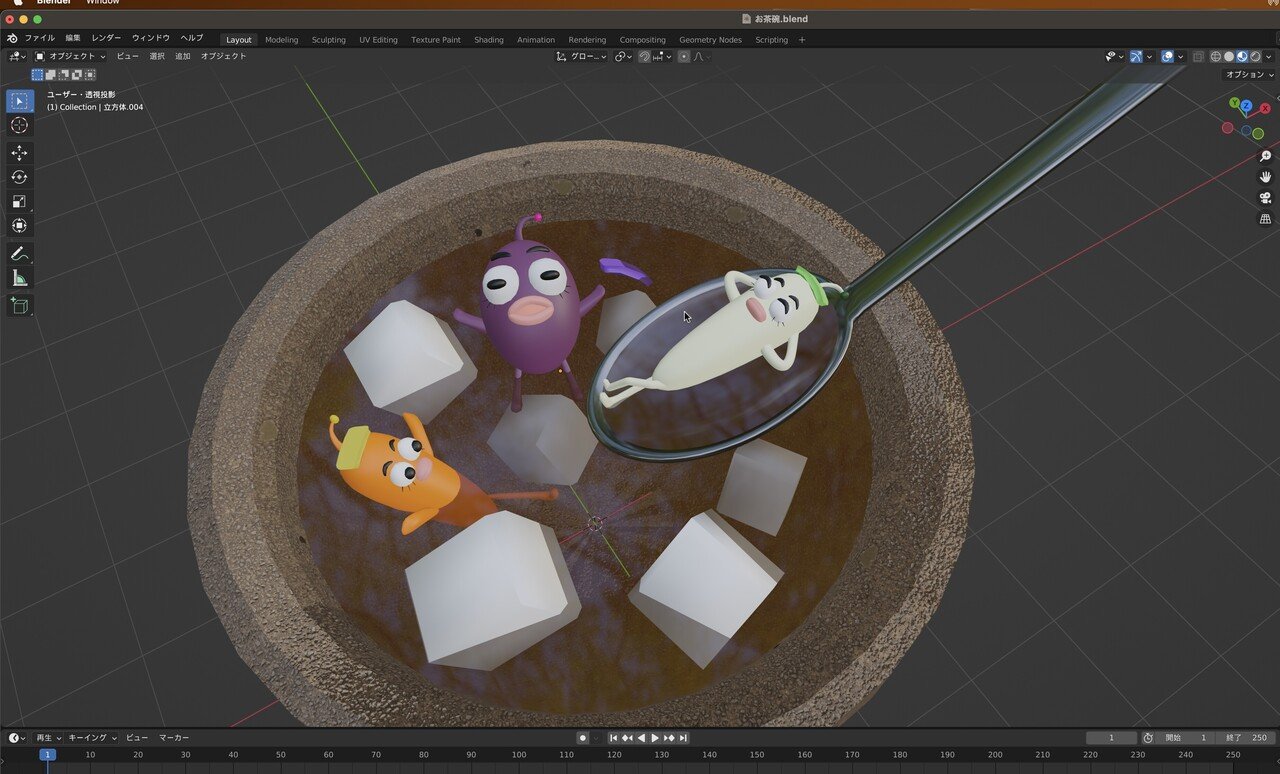
Task: Open the timeline キーイング dropdown
Action: [92, 738]
